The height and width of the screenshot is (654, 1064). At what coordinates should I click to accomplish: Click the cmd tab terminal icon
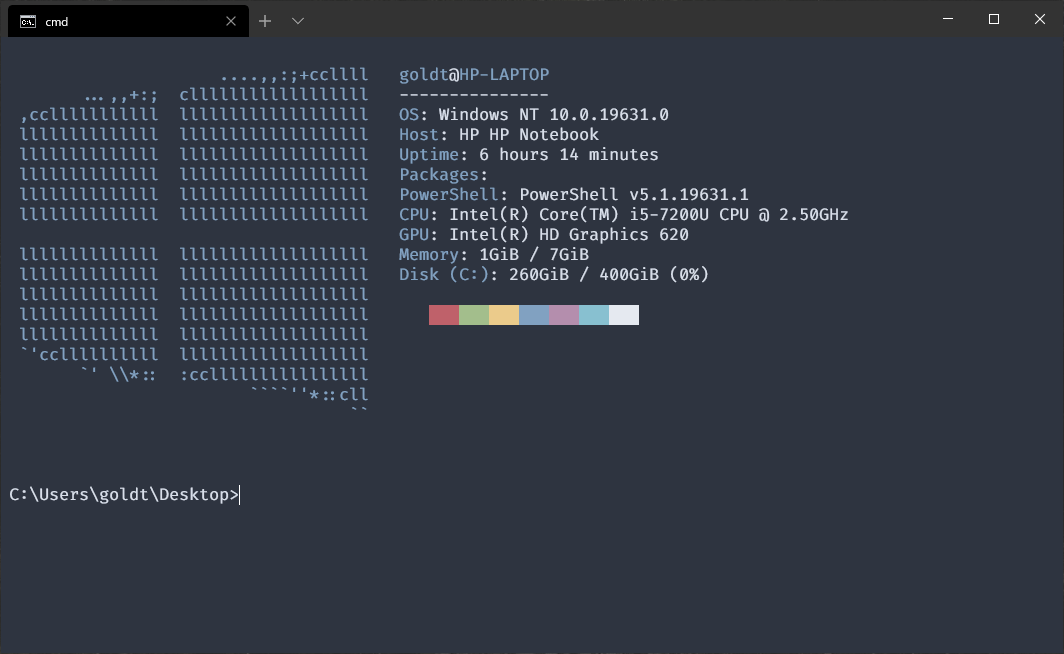[x=28, y=22]
